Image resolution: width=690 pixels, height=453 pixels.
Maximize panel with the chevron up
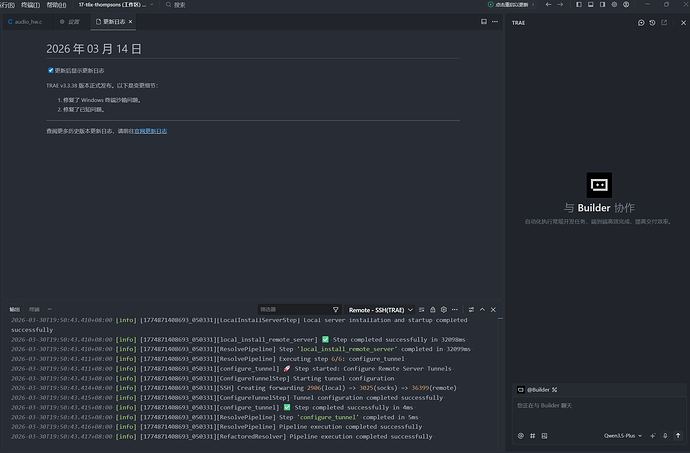click(x=482, y=309)
